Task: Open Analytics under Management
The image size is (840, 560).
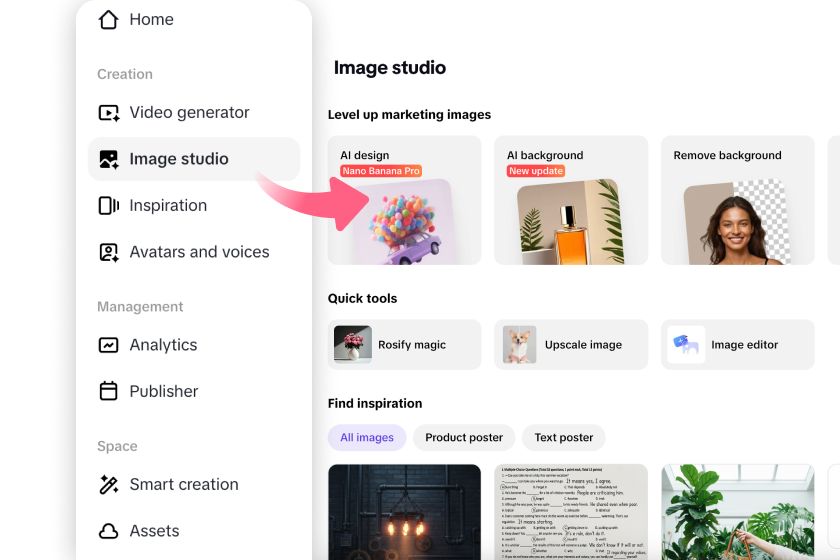Action: coord(163,345)
